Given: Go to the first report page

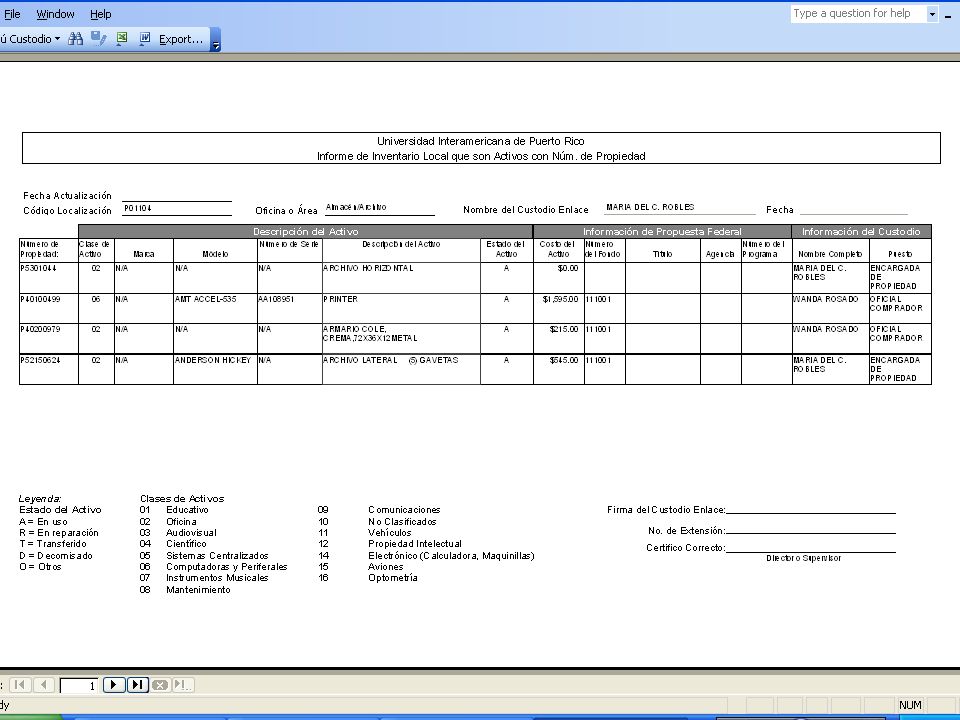Looking at the screenshot, I should [20, 684].
